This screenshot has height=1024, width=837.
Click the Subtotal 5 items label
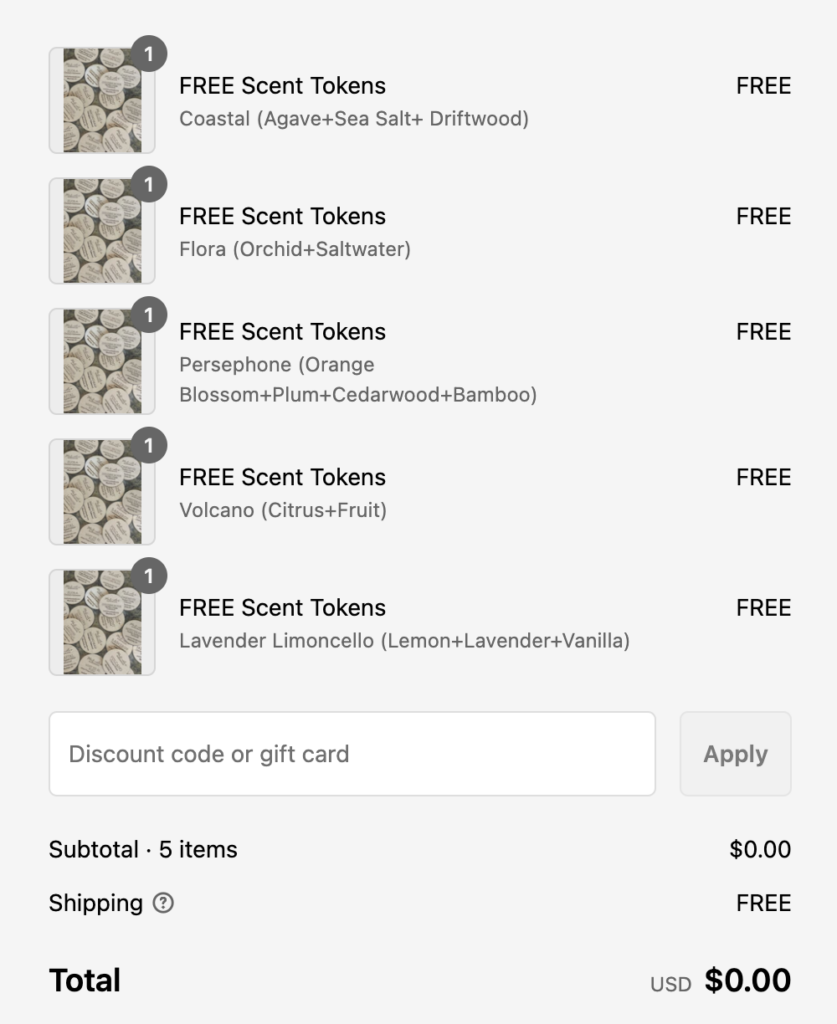point(143,850)
